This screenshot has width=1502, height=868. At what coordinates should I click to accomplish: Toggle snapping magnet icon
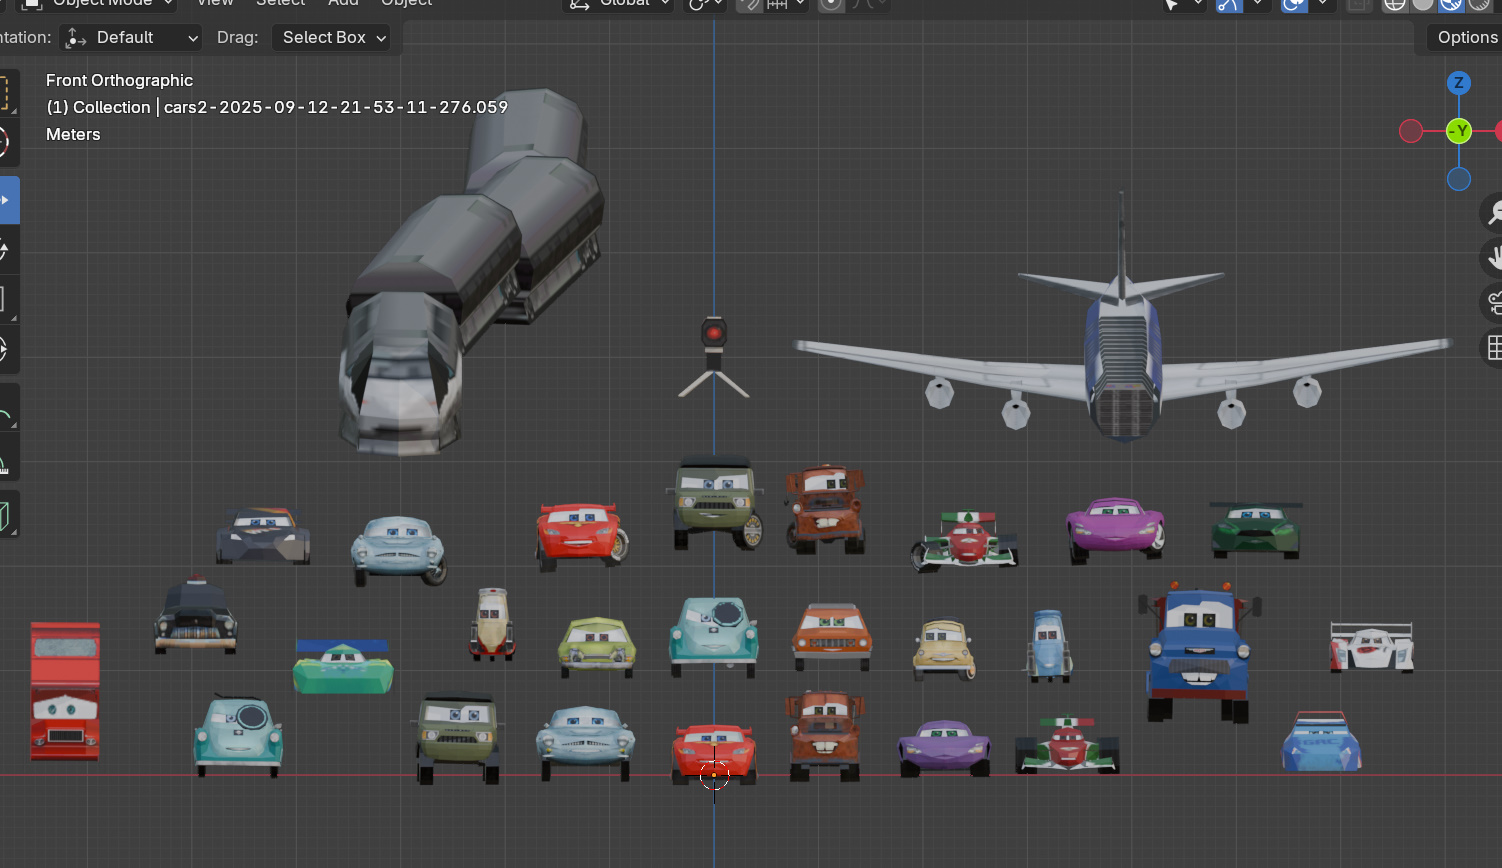[749, 4]
